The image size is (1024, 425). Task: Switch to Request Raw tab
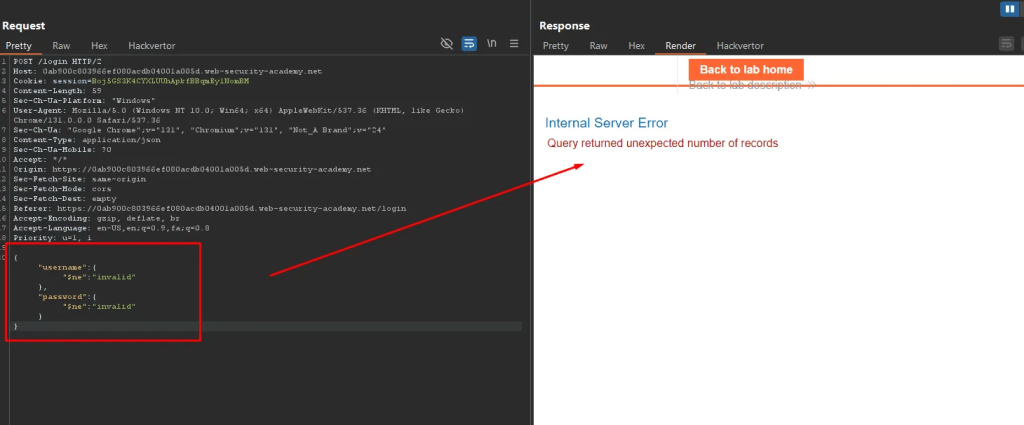coord(61,46)
